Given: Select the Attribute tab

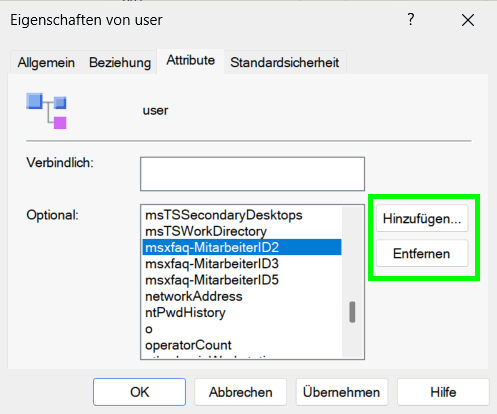Looking at the screenshot, I should pyautogui.click(x=191, y=61).
